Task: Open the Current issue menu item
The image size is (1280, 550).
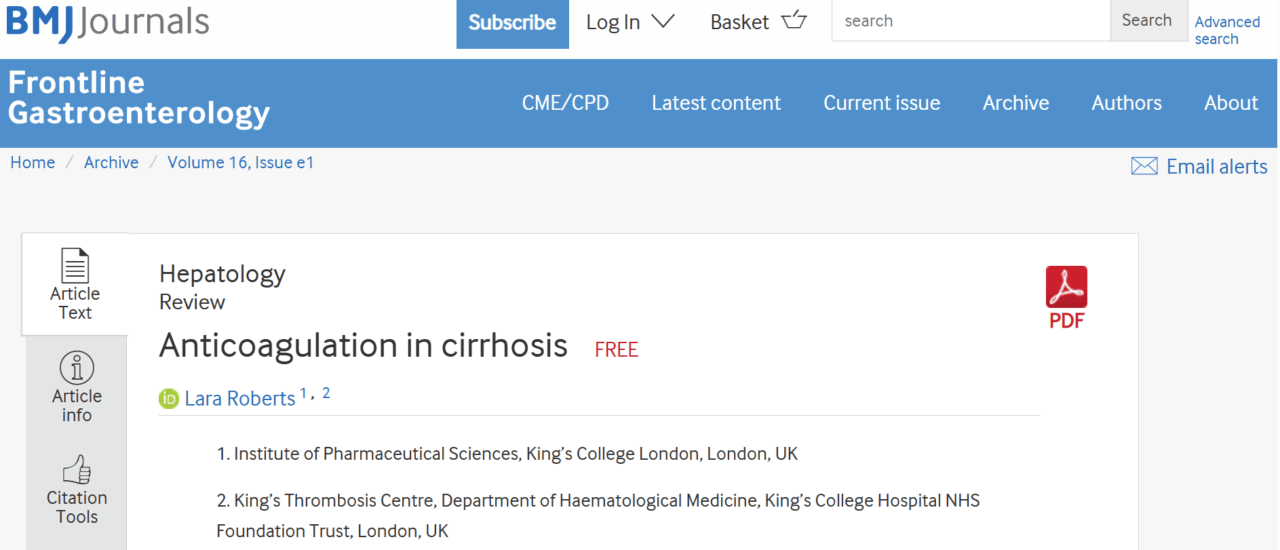Action: (881, 103)
